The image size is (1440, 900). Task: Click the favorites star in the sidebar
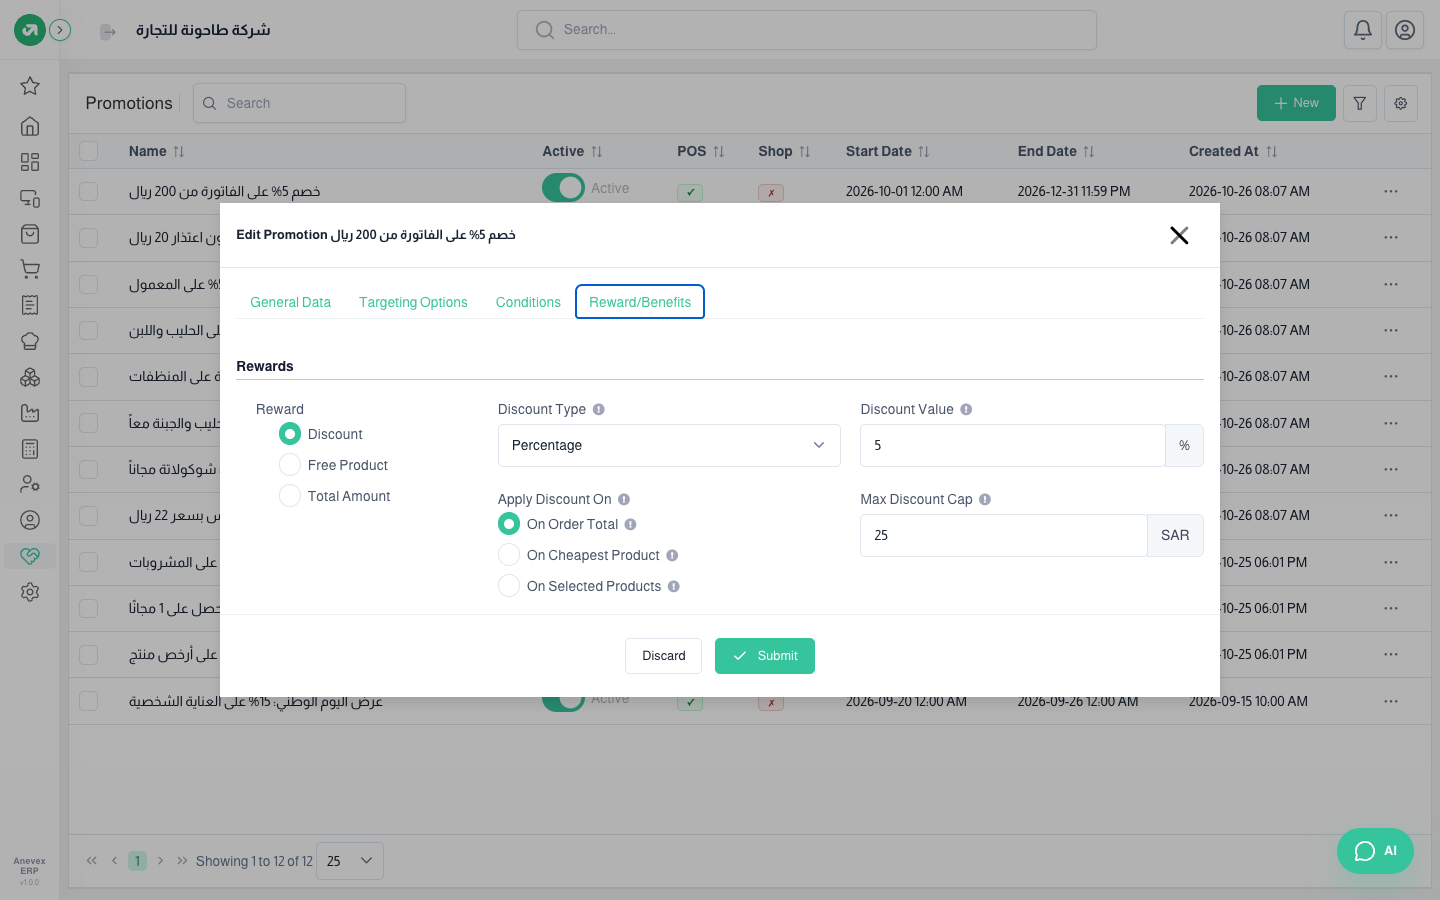point(30,86)
